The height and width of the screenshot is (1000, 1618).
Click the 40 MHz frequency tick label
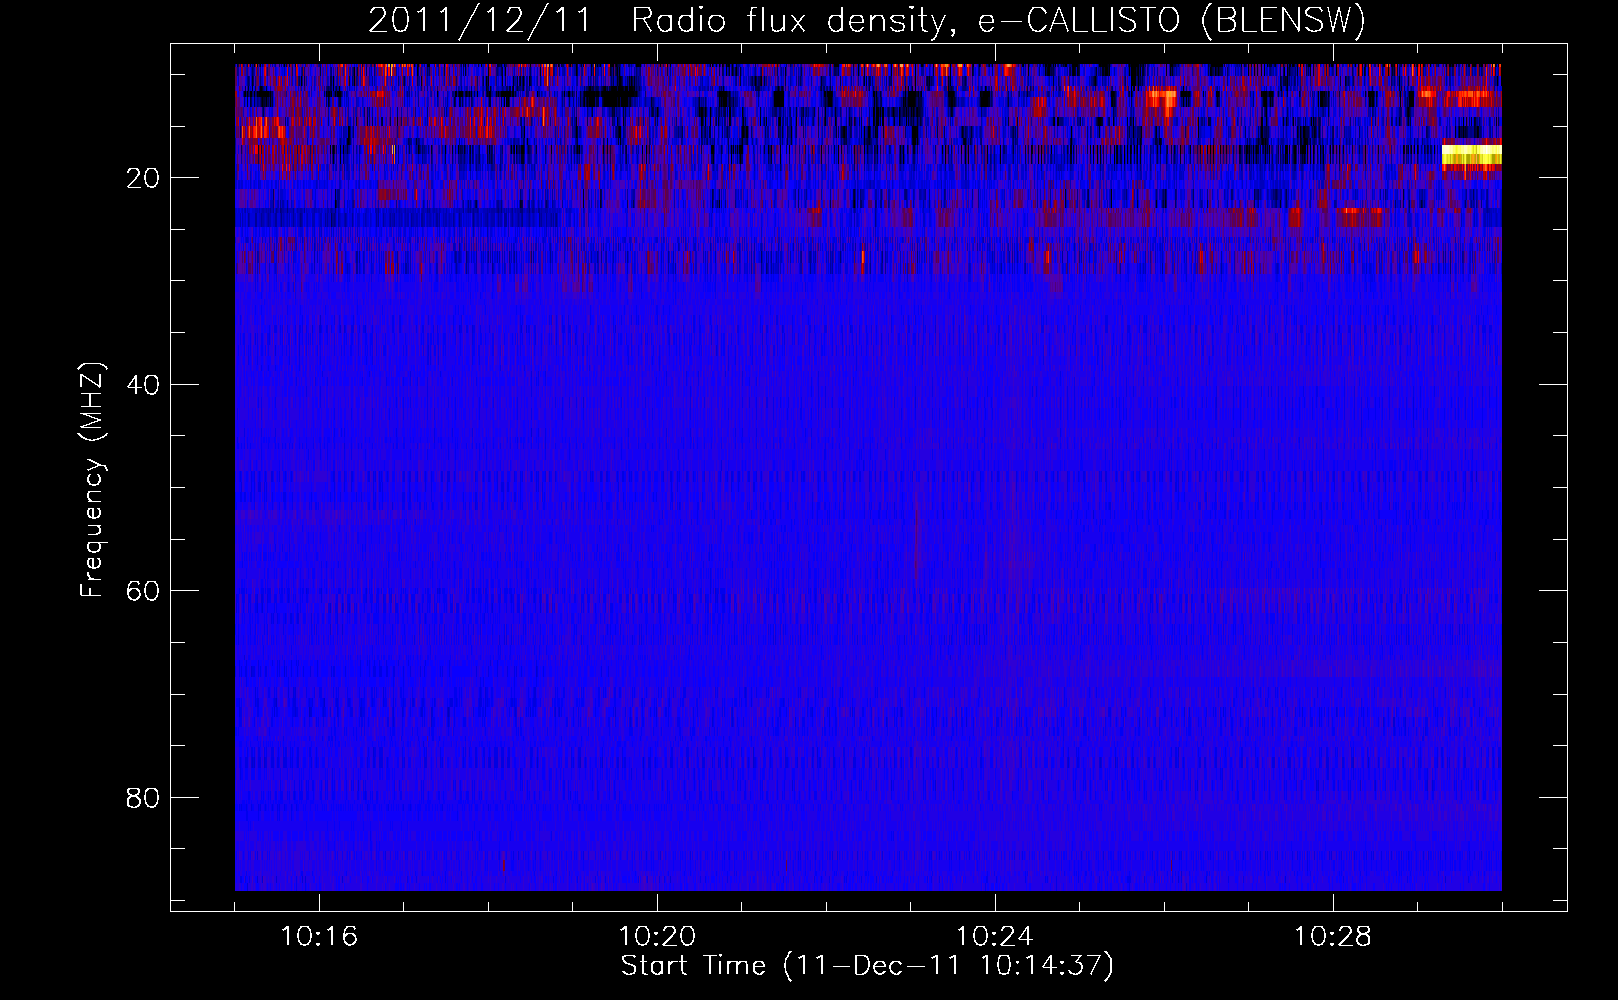click(144, 385)
